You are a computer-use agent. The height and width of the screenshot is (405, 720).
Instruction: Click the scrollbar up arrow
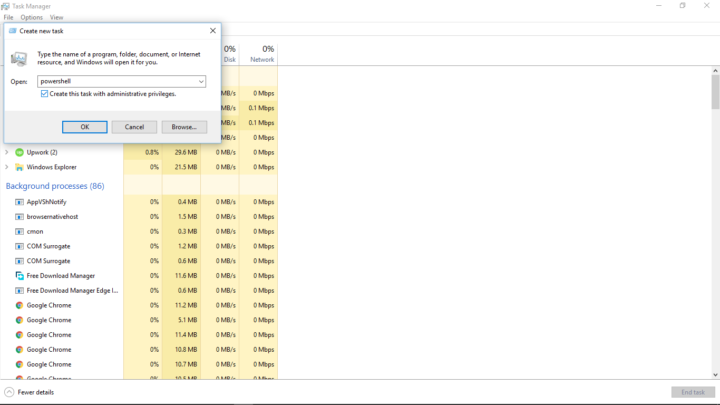point(715,71)
